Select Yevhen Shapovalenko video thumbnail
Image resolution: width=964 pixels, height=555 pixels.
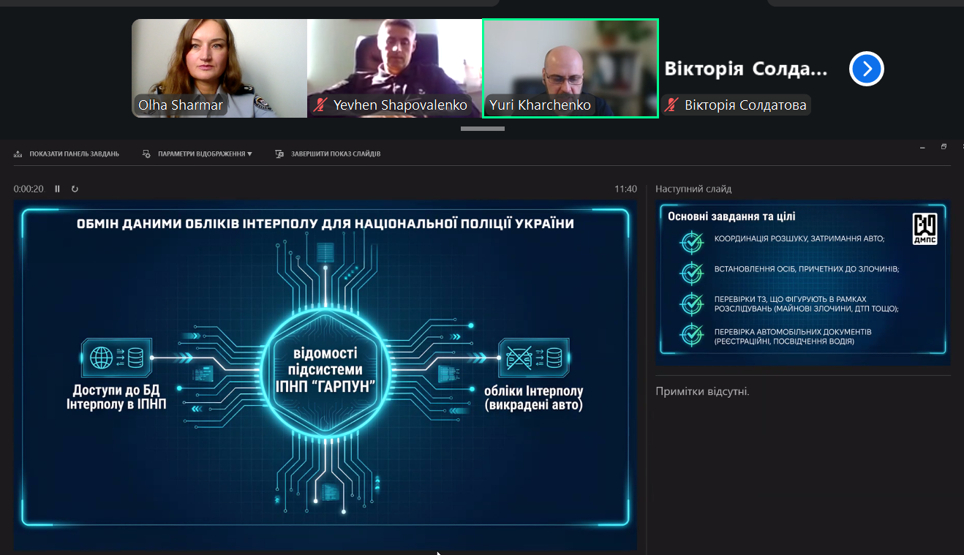tap(394, 68)
